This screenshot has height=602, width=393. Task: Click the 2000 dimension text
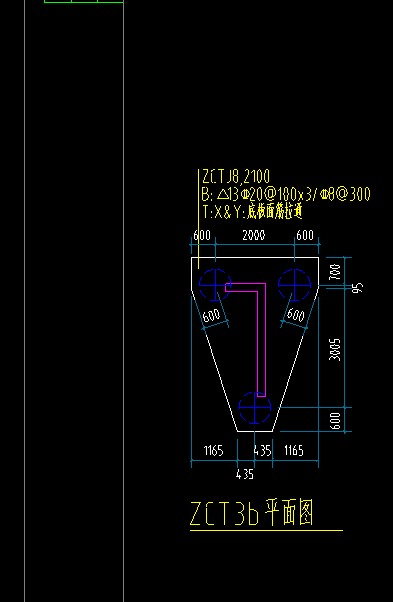pos(254,235)
